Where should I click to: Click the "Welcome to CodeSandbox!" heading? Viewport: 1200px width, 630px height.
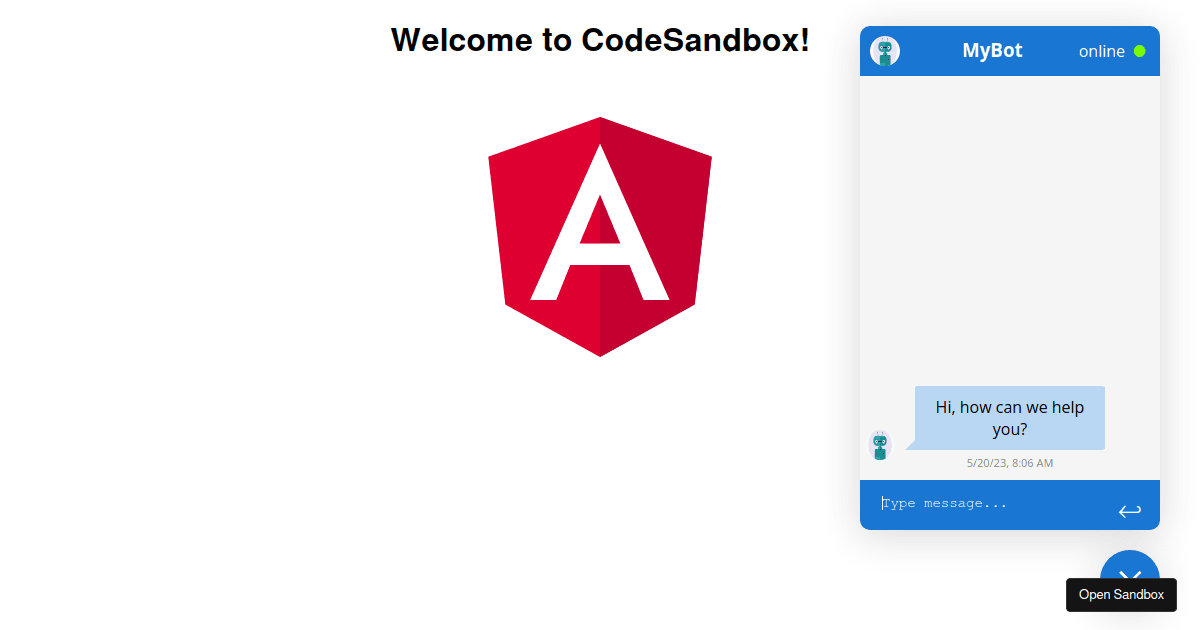pos(599,40)
